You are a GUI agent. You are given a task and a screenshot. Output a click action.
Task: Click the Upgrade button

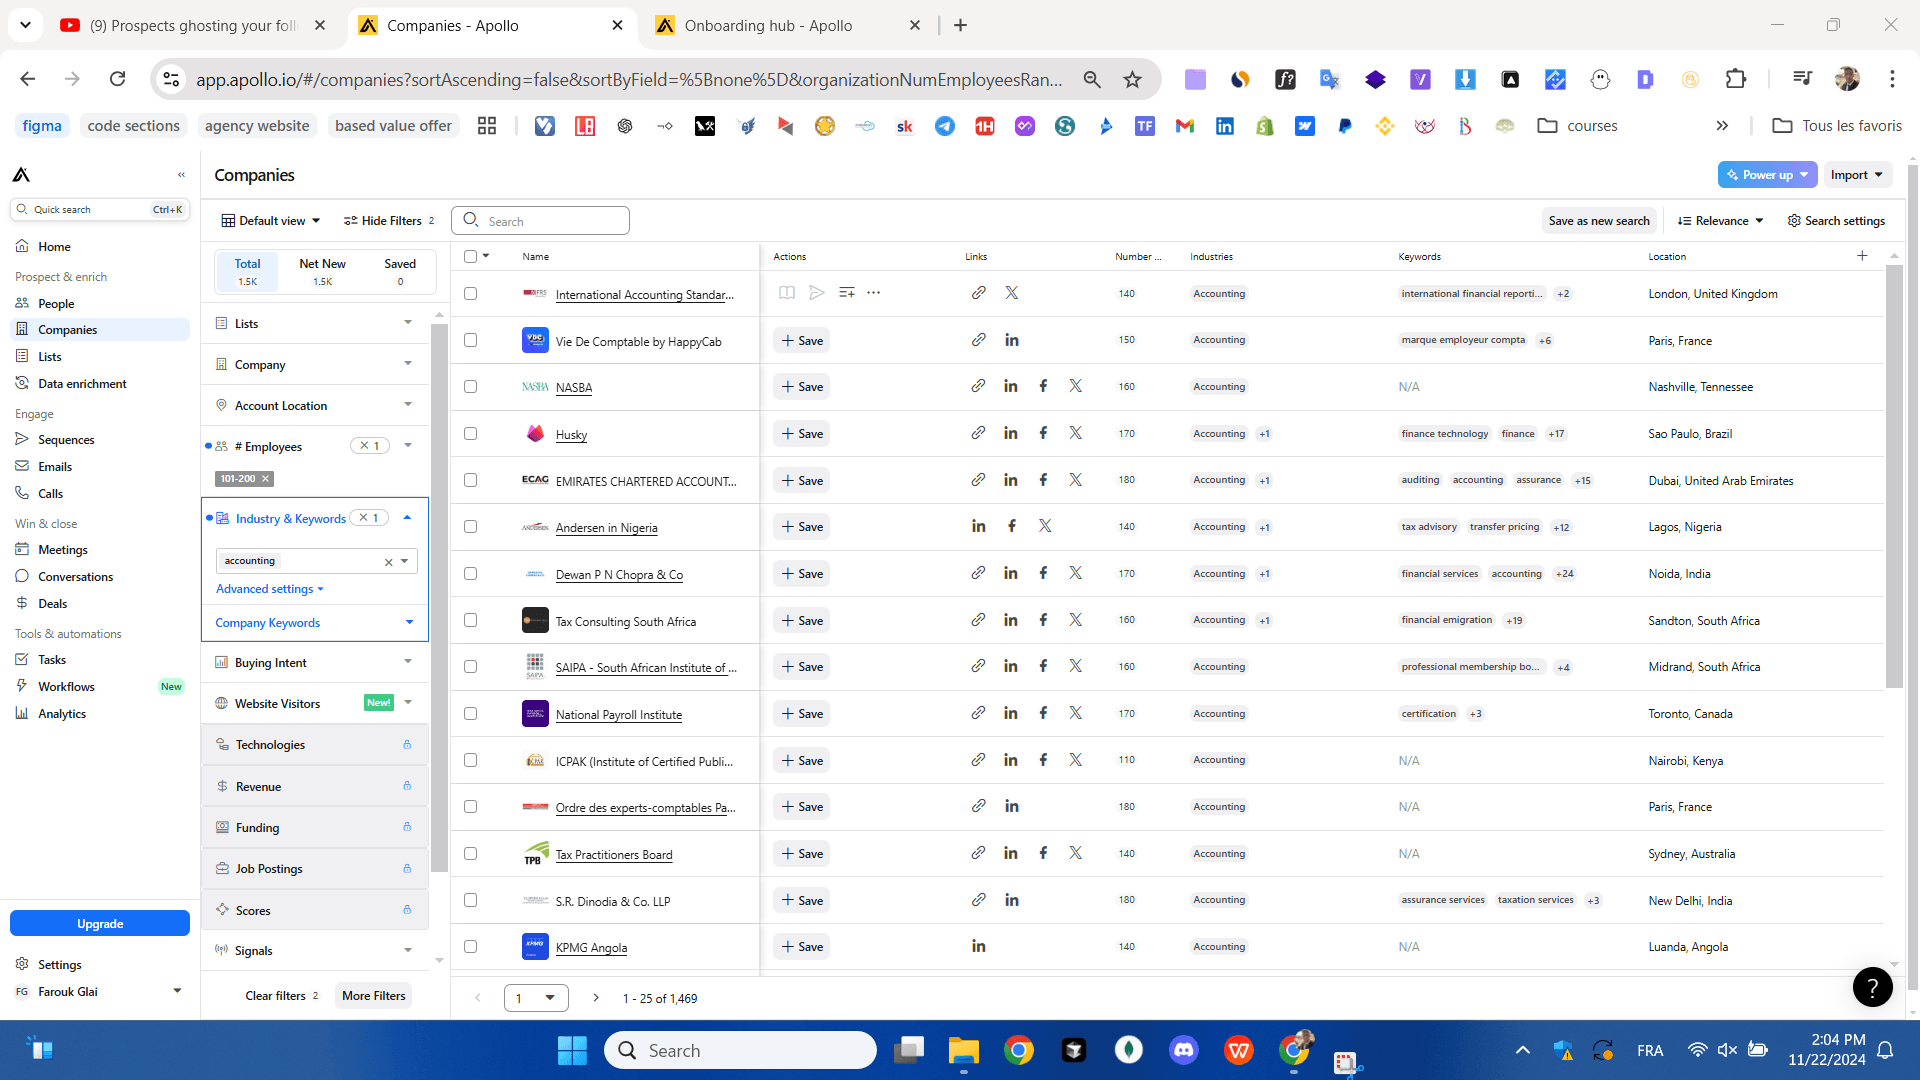pos(100,923)
